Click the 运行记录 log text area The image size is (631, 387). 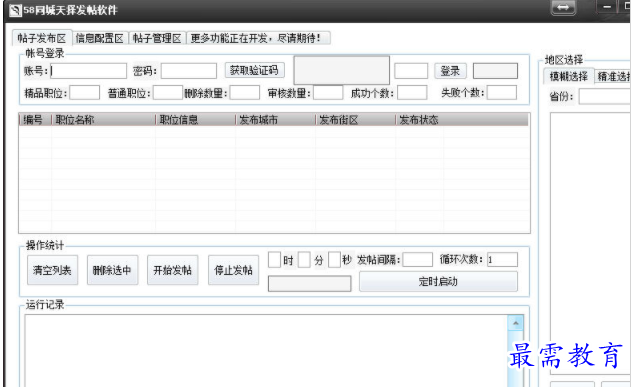tap(266, 351)
